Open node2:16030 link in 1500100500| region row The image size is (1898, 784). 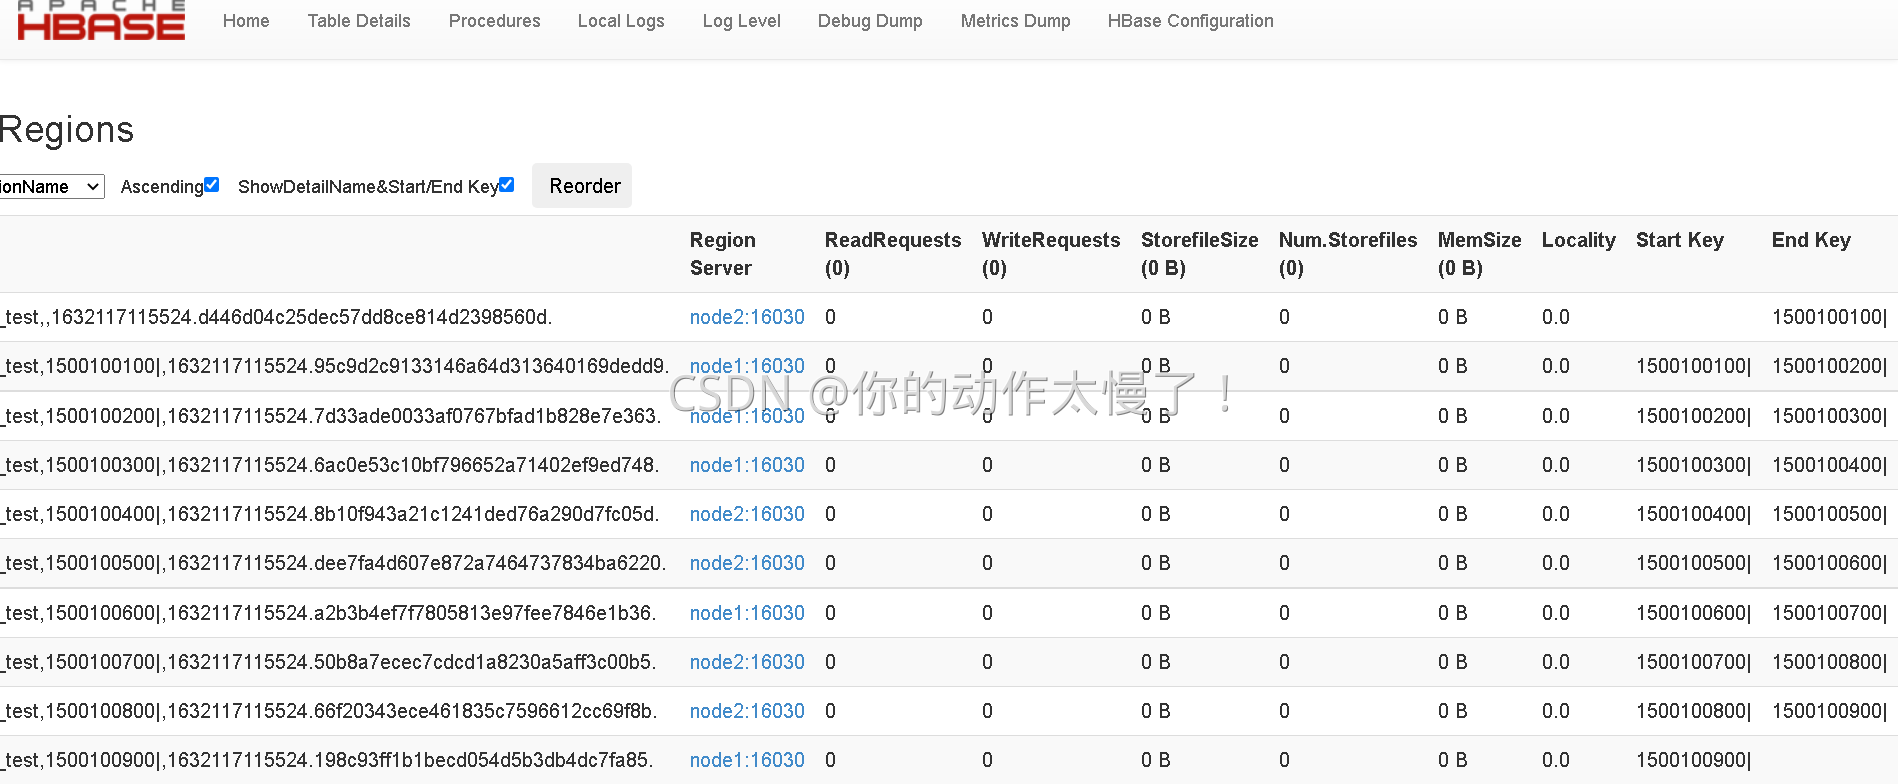pos(747,563)
